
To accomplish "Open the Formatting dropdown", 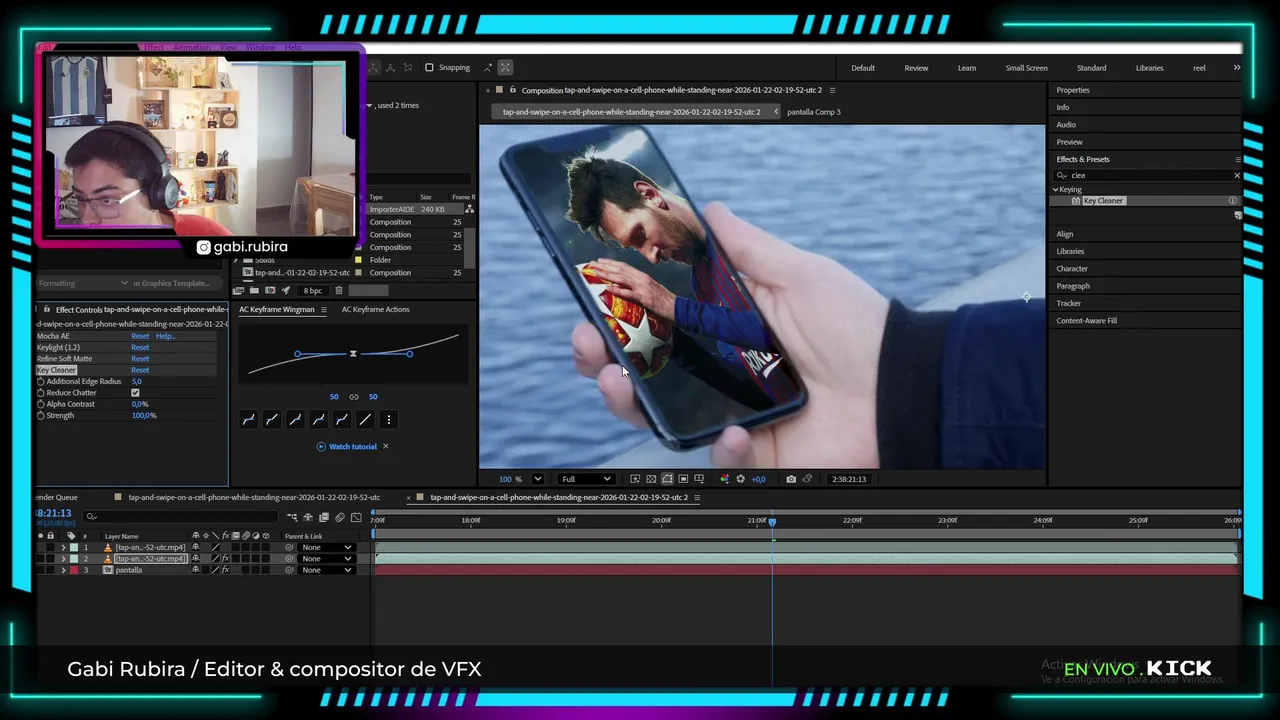I will (84, 283).
